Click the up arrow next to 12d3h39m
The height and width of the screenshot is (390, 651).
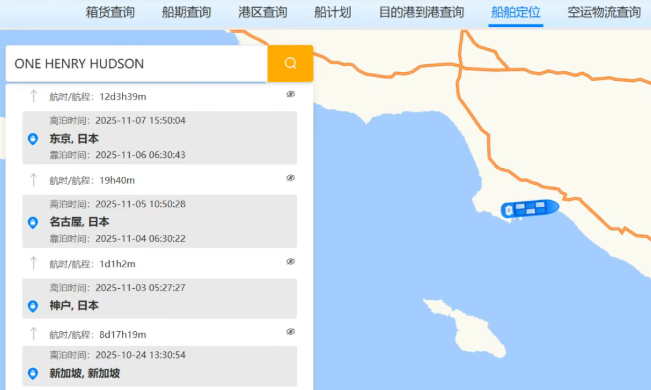(x=34, y=96)
